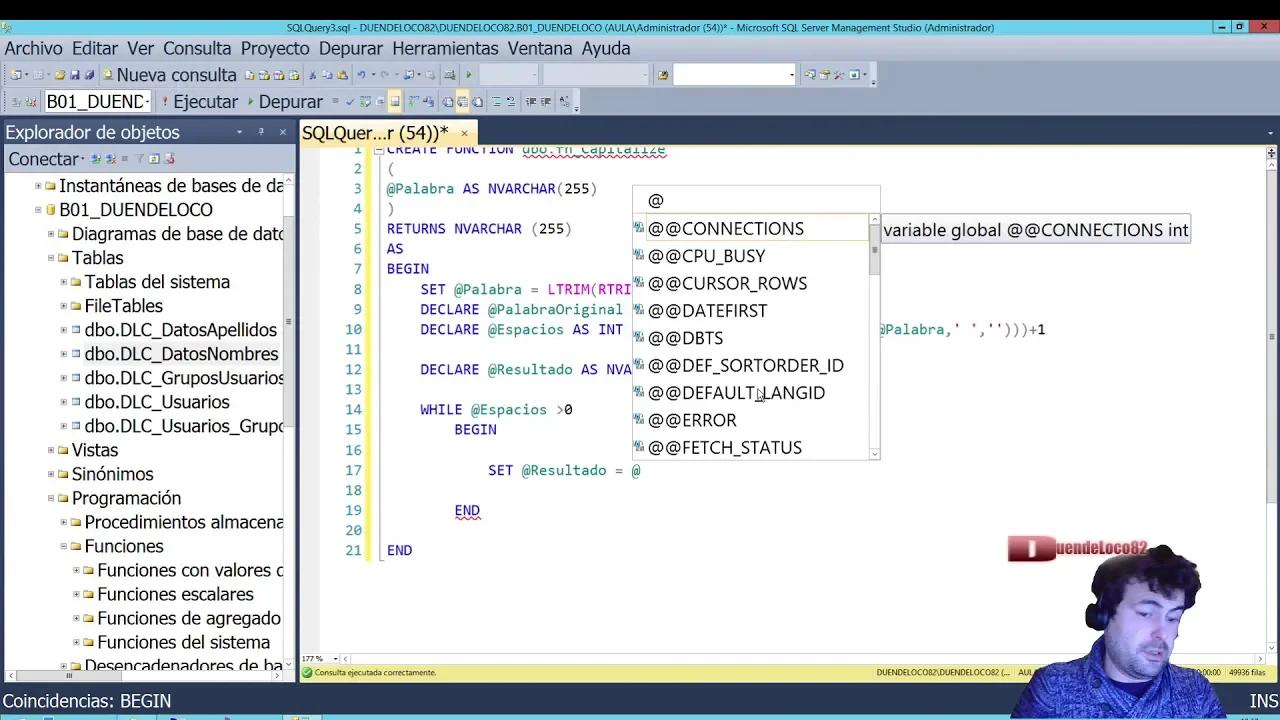Click the increase indent icon

click(545, 101)
